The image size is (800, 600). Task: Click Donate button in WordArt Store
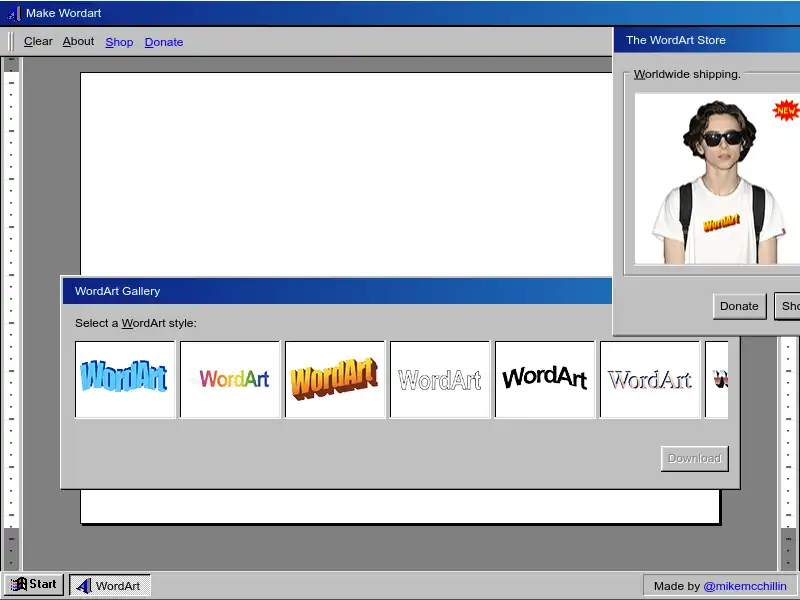[739, 306]
